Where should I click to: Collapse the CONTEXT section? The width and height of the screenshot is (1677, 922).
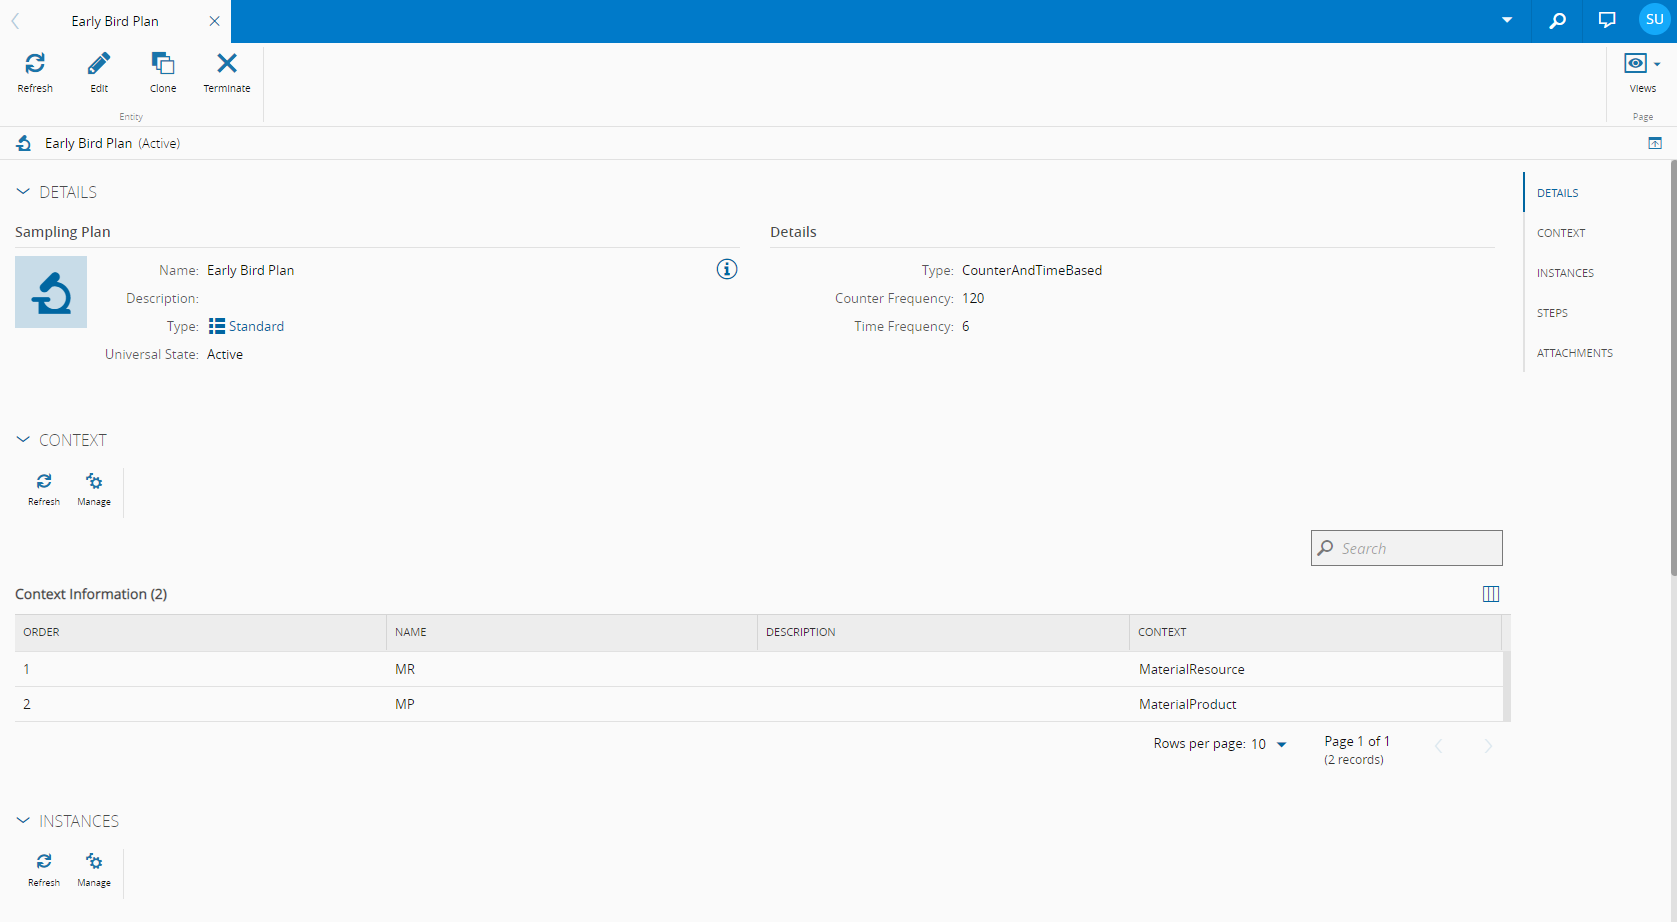23,440
